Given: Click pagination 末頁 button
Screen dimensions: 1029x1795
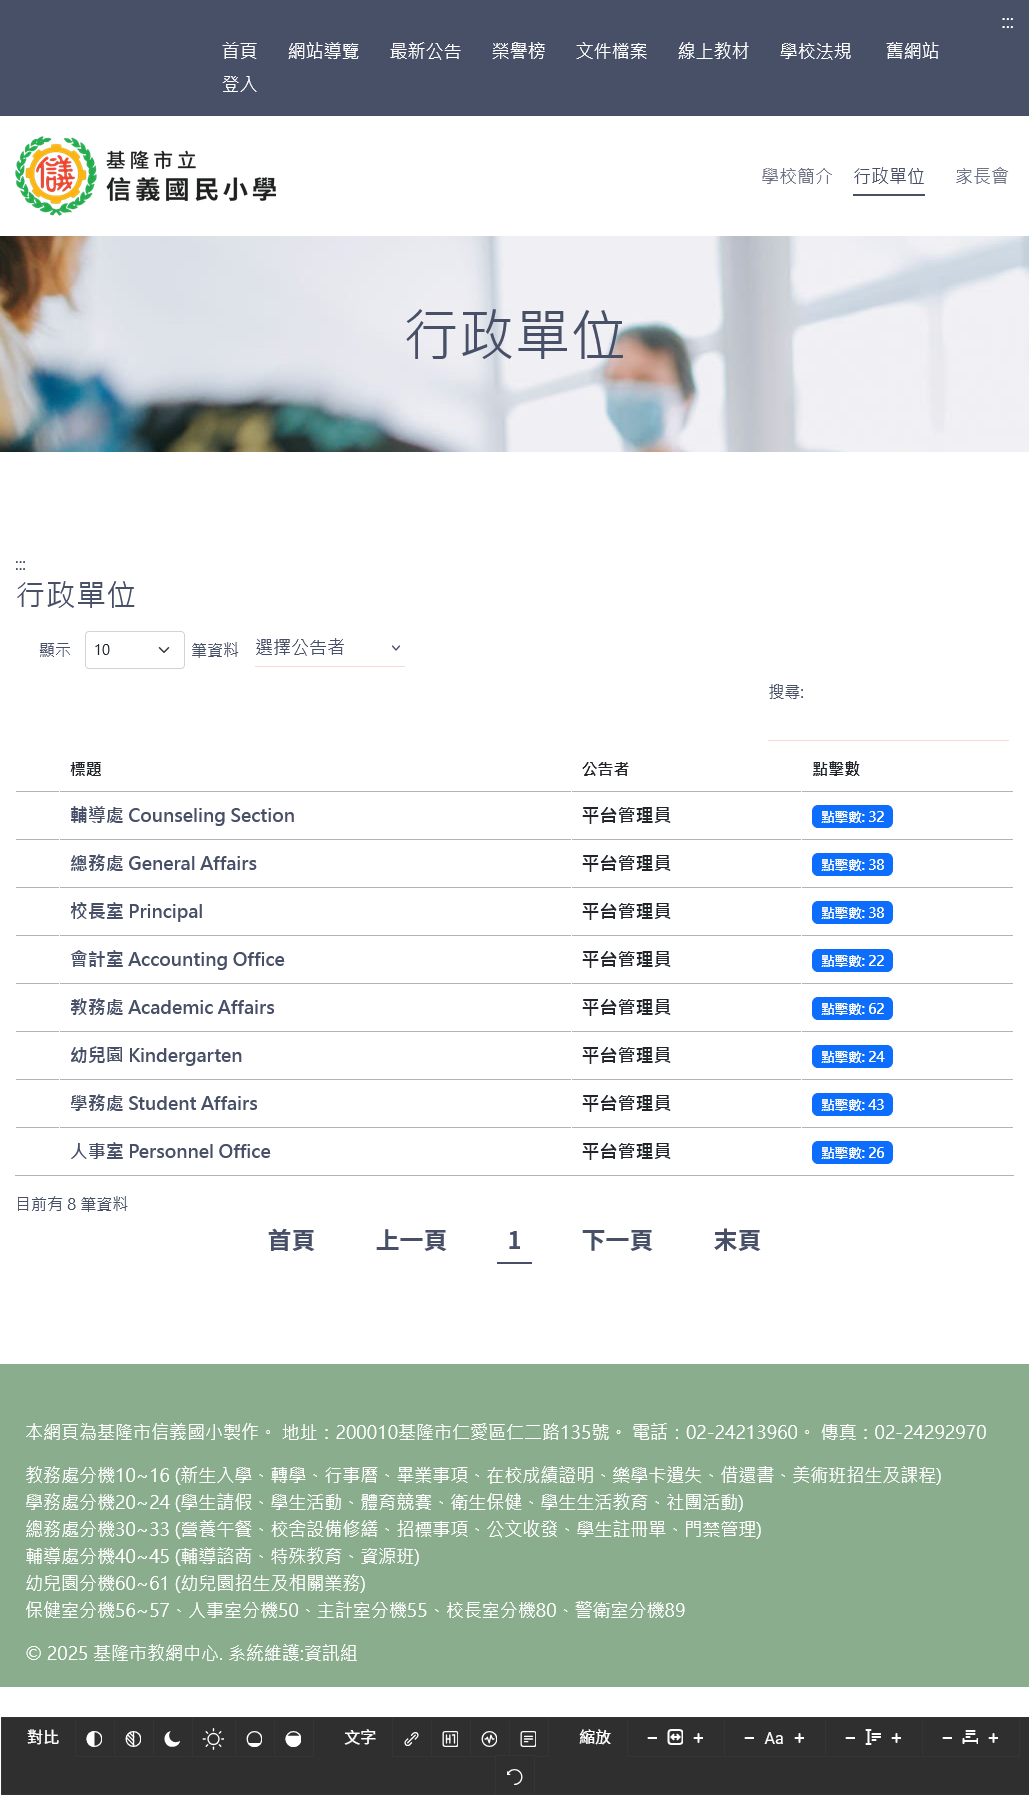Looking at the screenshot, I should (737, 1241).
